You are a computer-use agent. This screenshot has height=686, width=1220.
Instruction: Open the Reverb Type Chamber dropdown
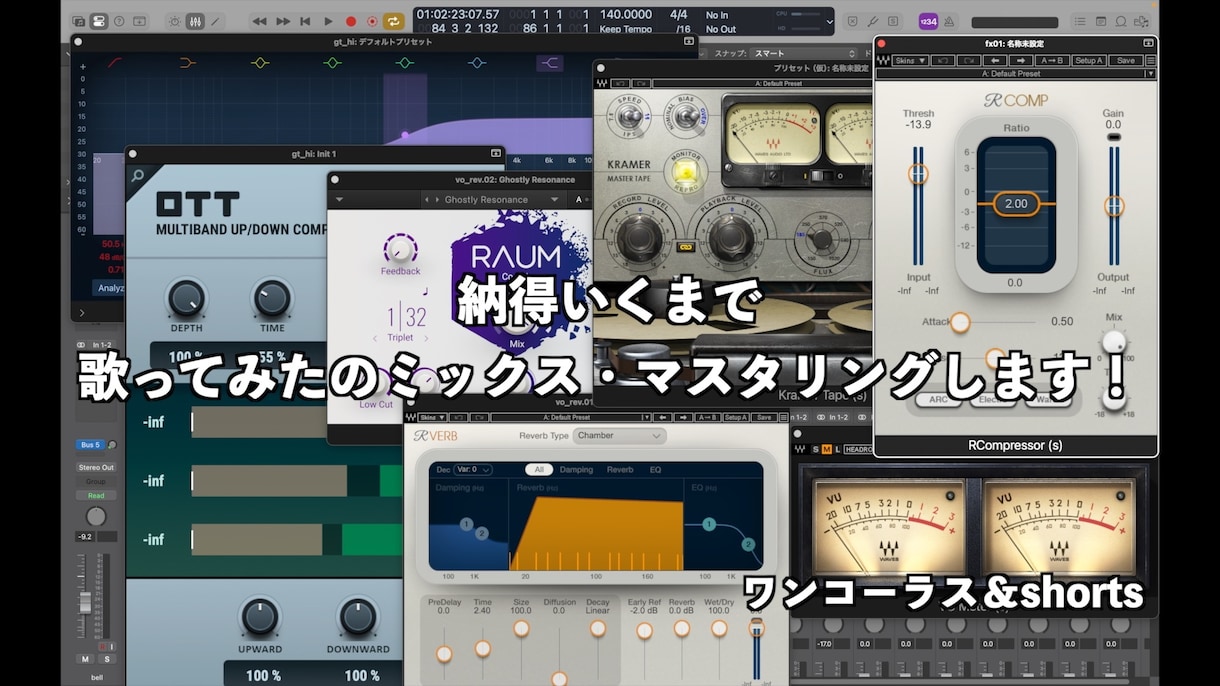coord(621,436)
